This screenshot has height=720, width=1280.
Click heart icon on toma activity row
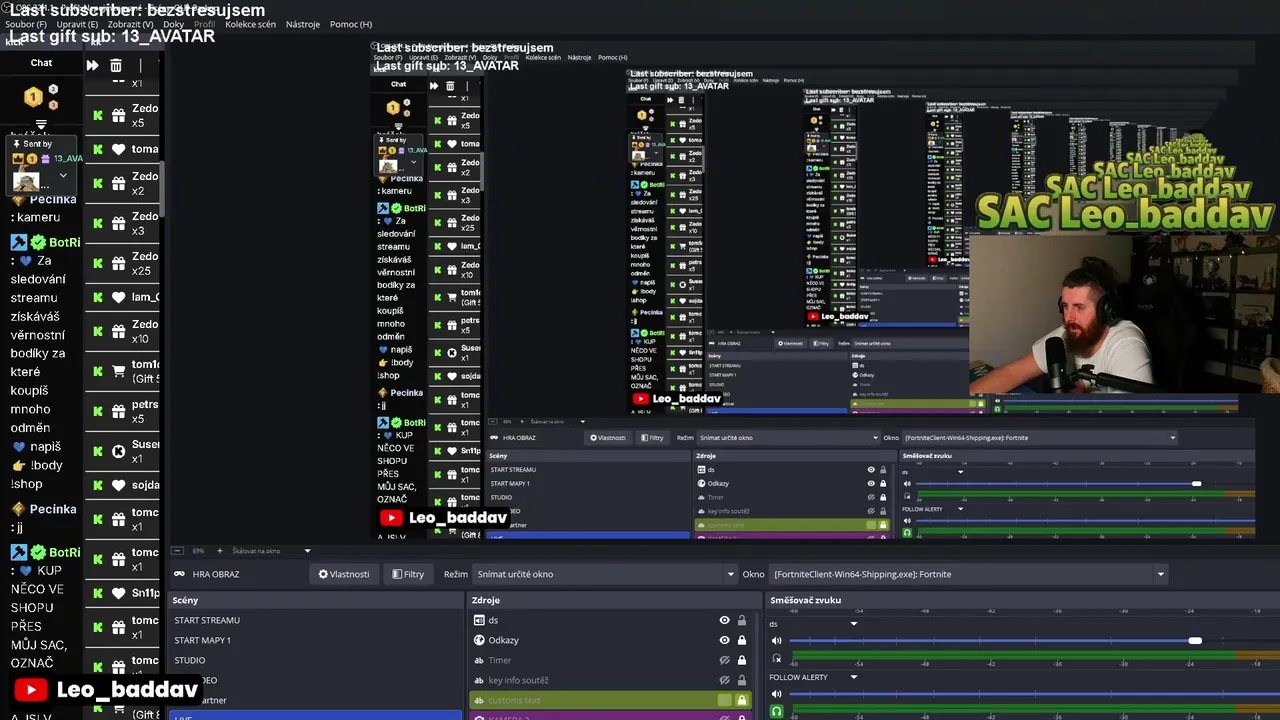[118, 149]
